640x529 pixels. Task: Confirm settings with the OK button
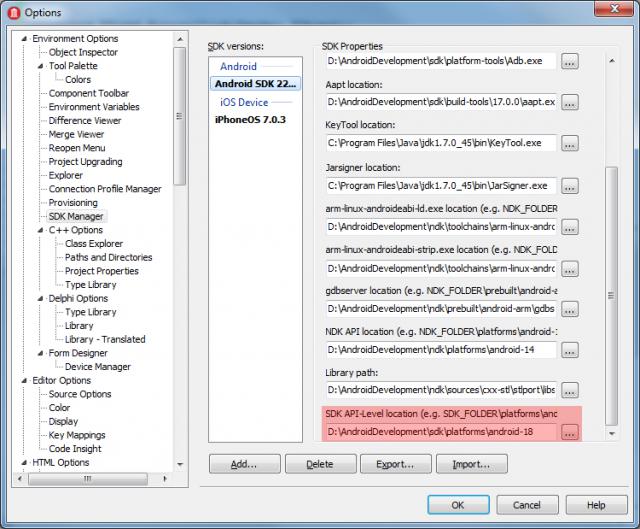click(x=458, y=505)
